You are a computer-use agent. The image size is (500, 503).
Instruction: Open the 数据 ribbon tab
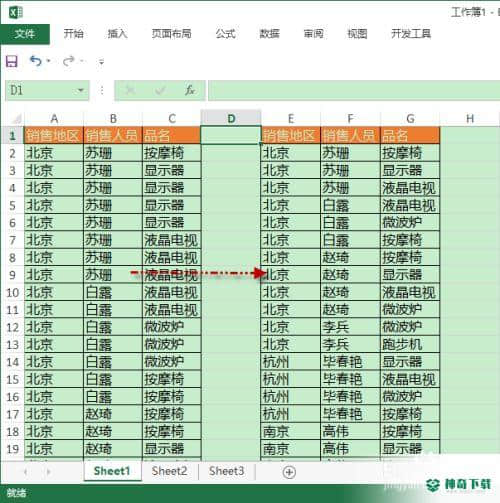coord(269,34)
